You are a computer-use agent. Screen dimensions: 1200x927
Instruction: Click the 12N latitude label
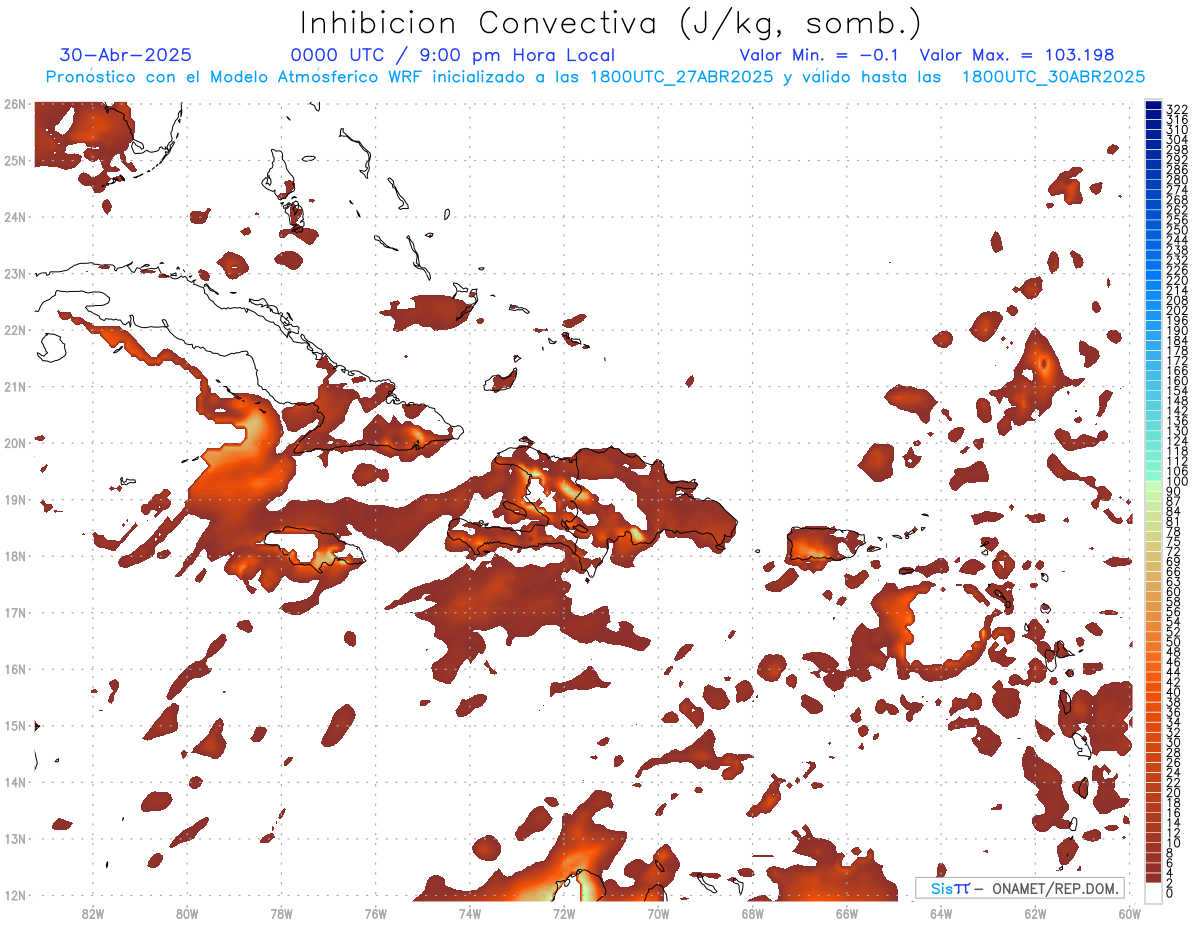click(15, 895)
